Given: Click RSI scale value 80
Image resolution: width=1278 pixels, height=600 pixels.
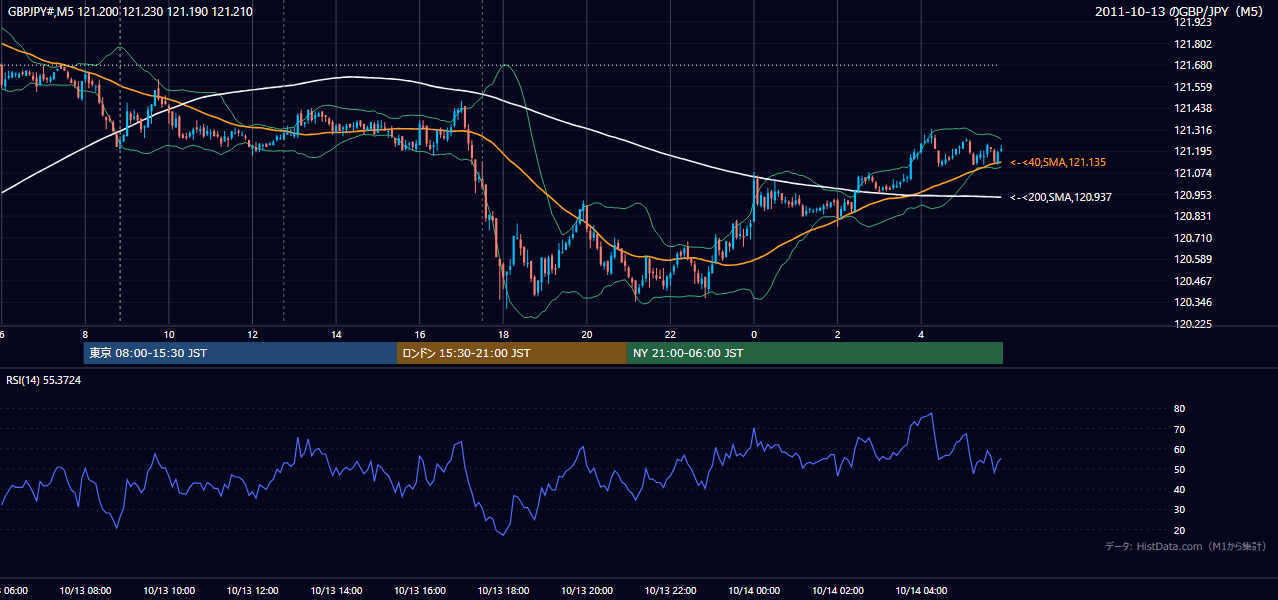Looking at the screenshot, I should click(x=1180, y=409).
